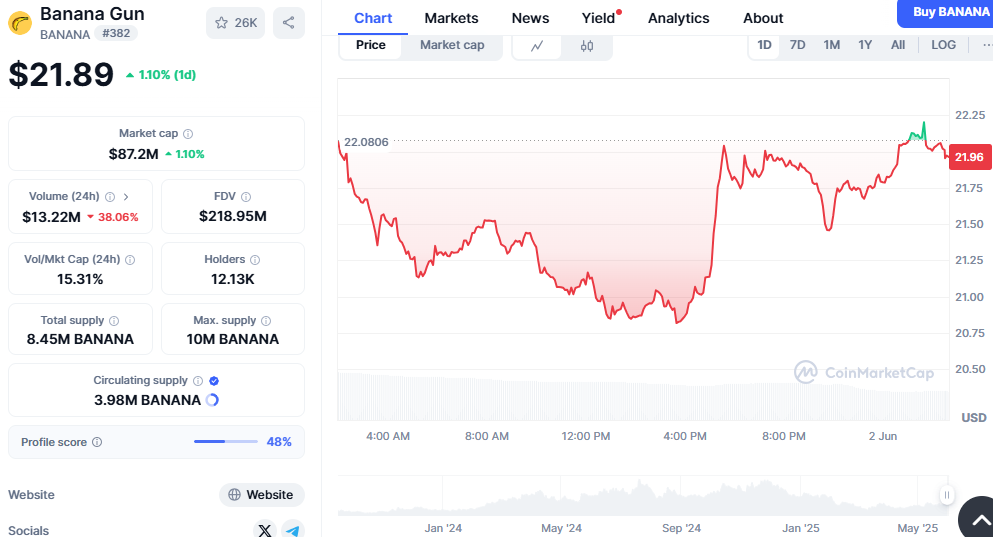Viewport: 993px width, 537px height.
Task: Switch to line chart icon
Action: click(x=537, y=45)
